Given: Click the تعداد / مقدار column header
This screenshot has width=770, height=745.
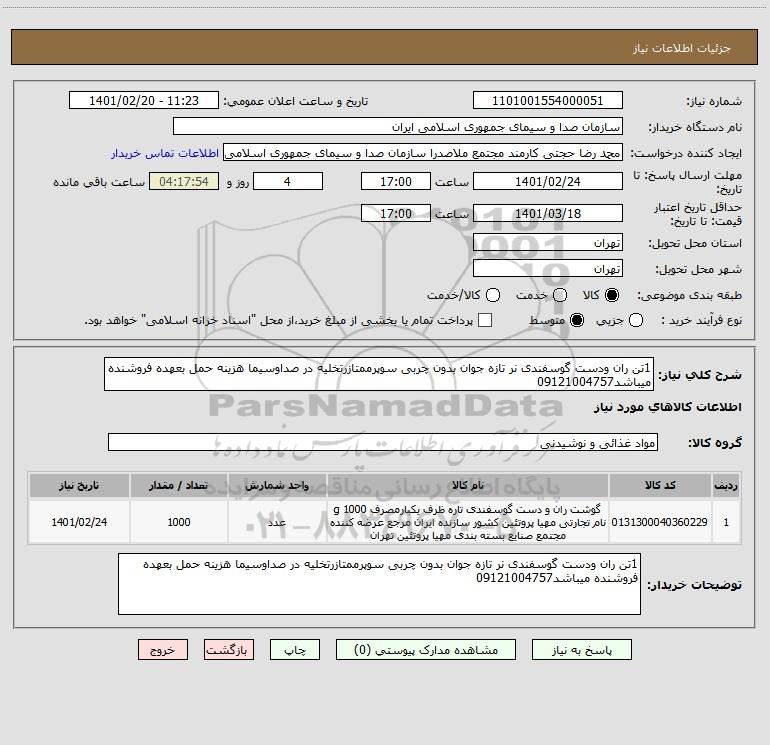Looking at the screenshot, I should pos(179,485).
